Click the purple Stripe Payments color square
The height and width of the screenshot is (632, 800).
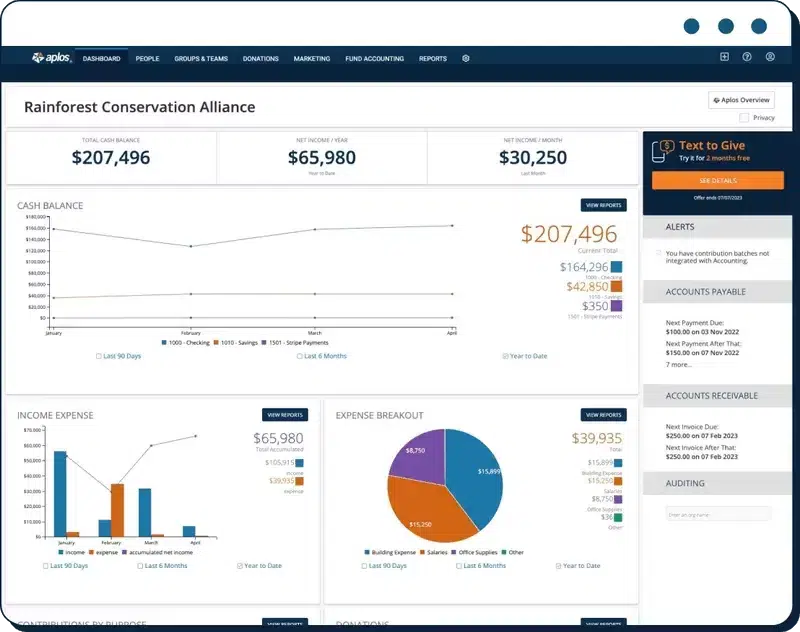[x=616, y=306]
